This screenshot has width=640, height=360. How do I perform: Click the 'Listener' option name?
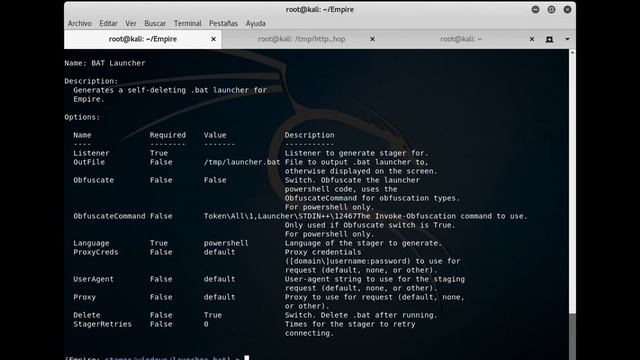coord(91,153)
